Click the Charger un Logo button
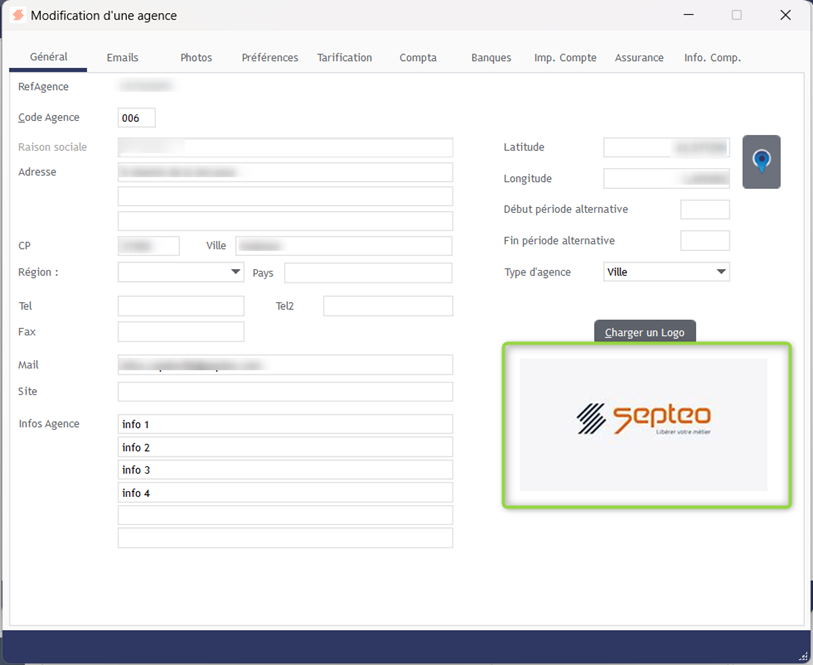Image resolution: width=813 pixels, height=665 pixels. pos(644,332)
